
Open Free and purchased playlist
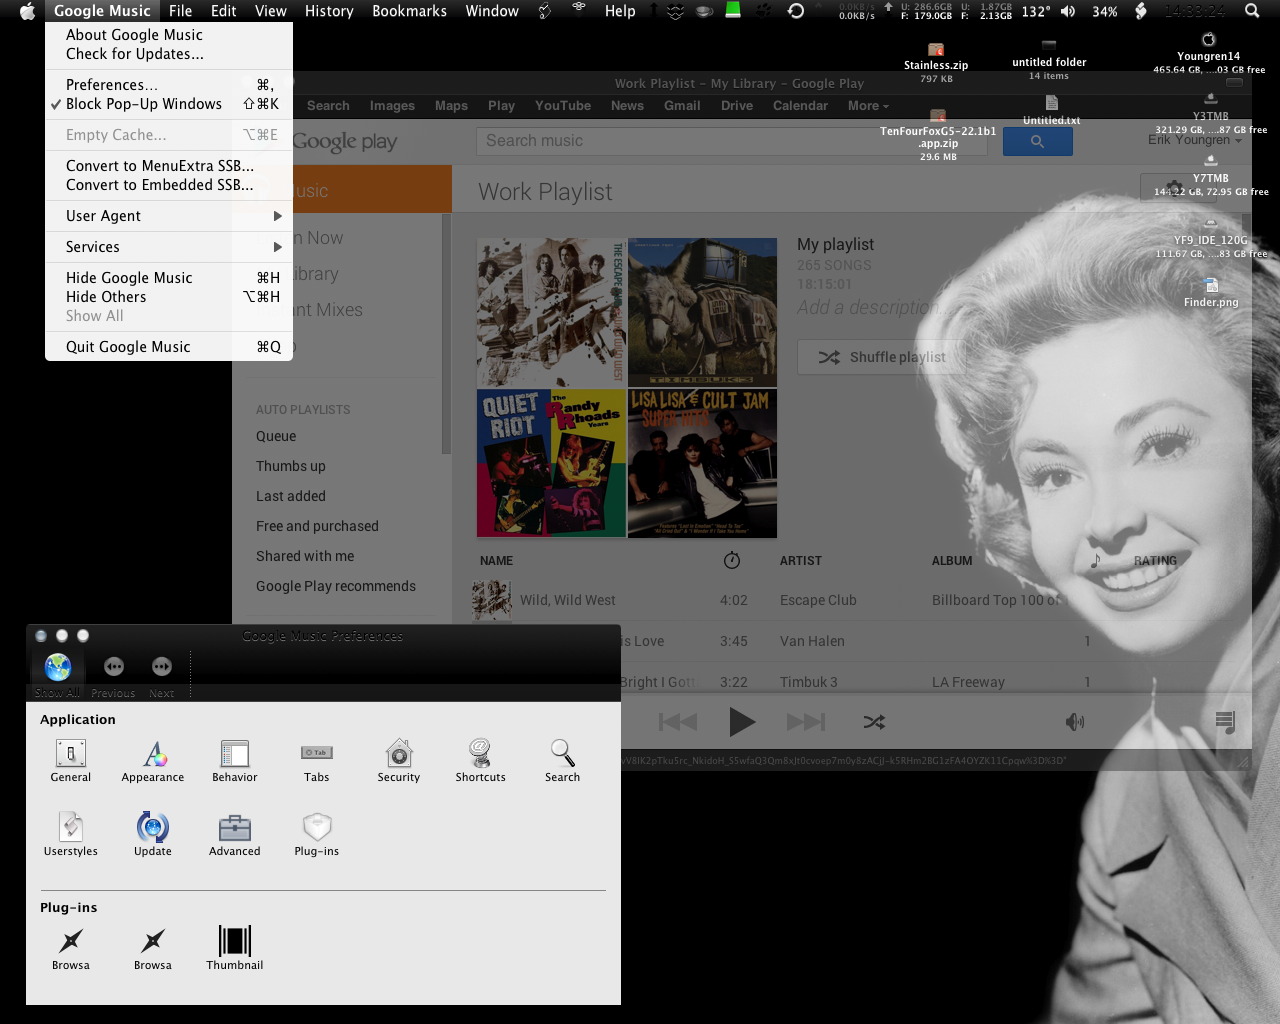[317, 526]
